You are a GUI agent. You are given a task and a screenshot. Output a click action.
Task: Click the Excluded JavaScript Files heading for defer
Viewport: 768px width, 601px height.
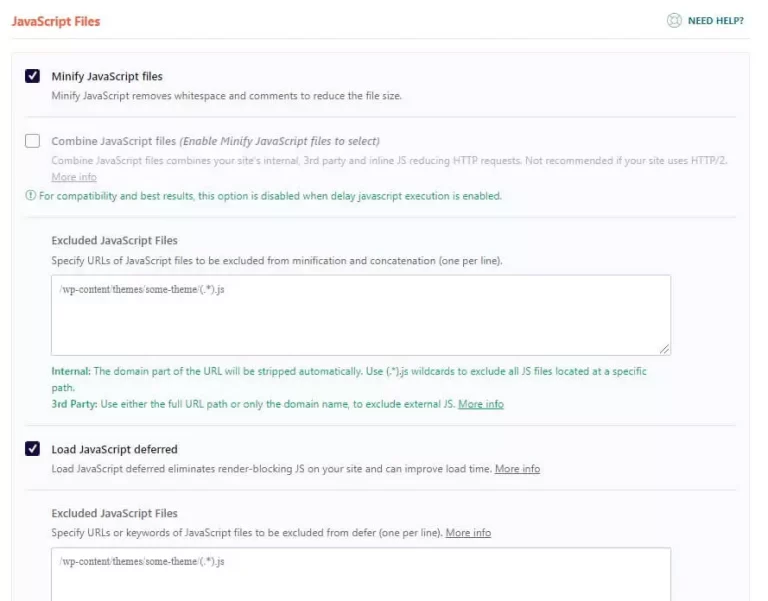(x=114, y=513)
